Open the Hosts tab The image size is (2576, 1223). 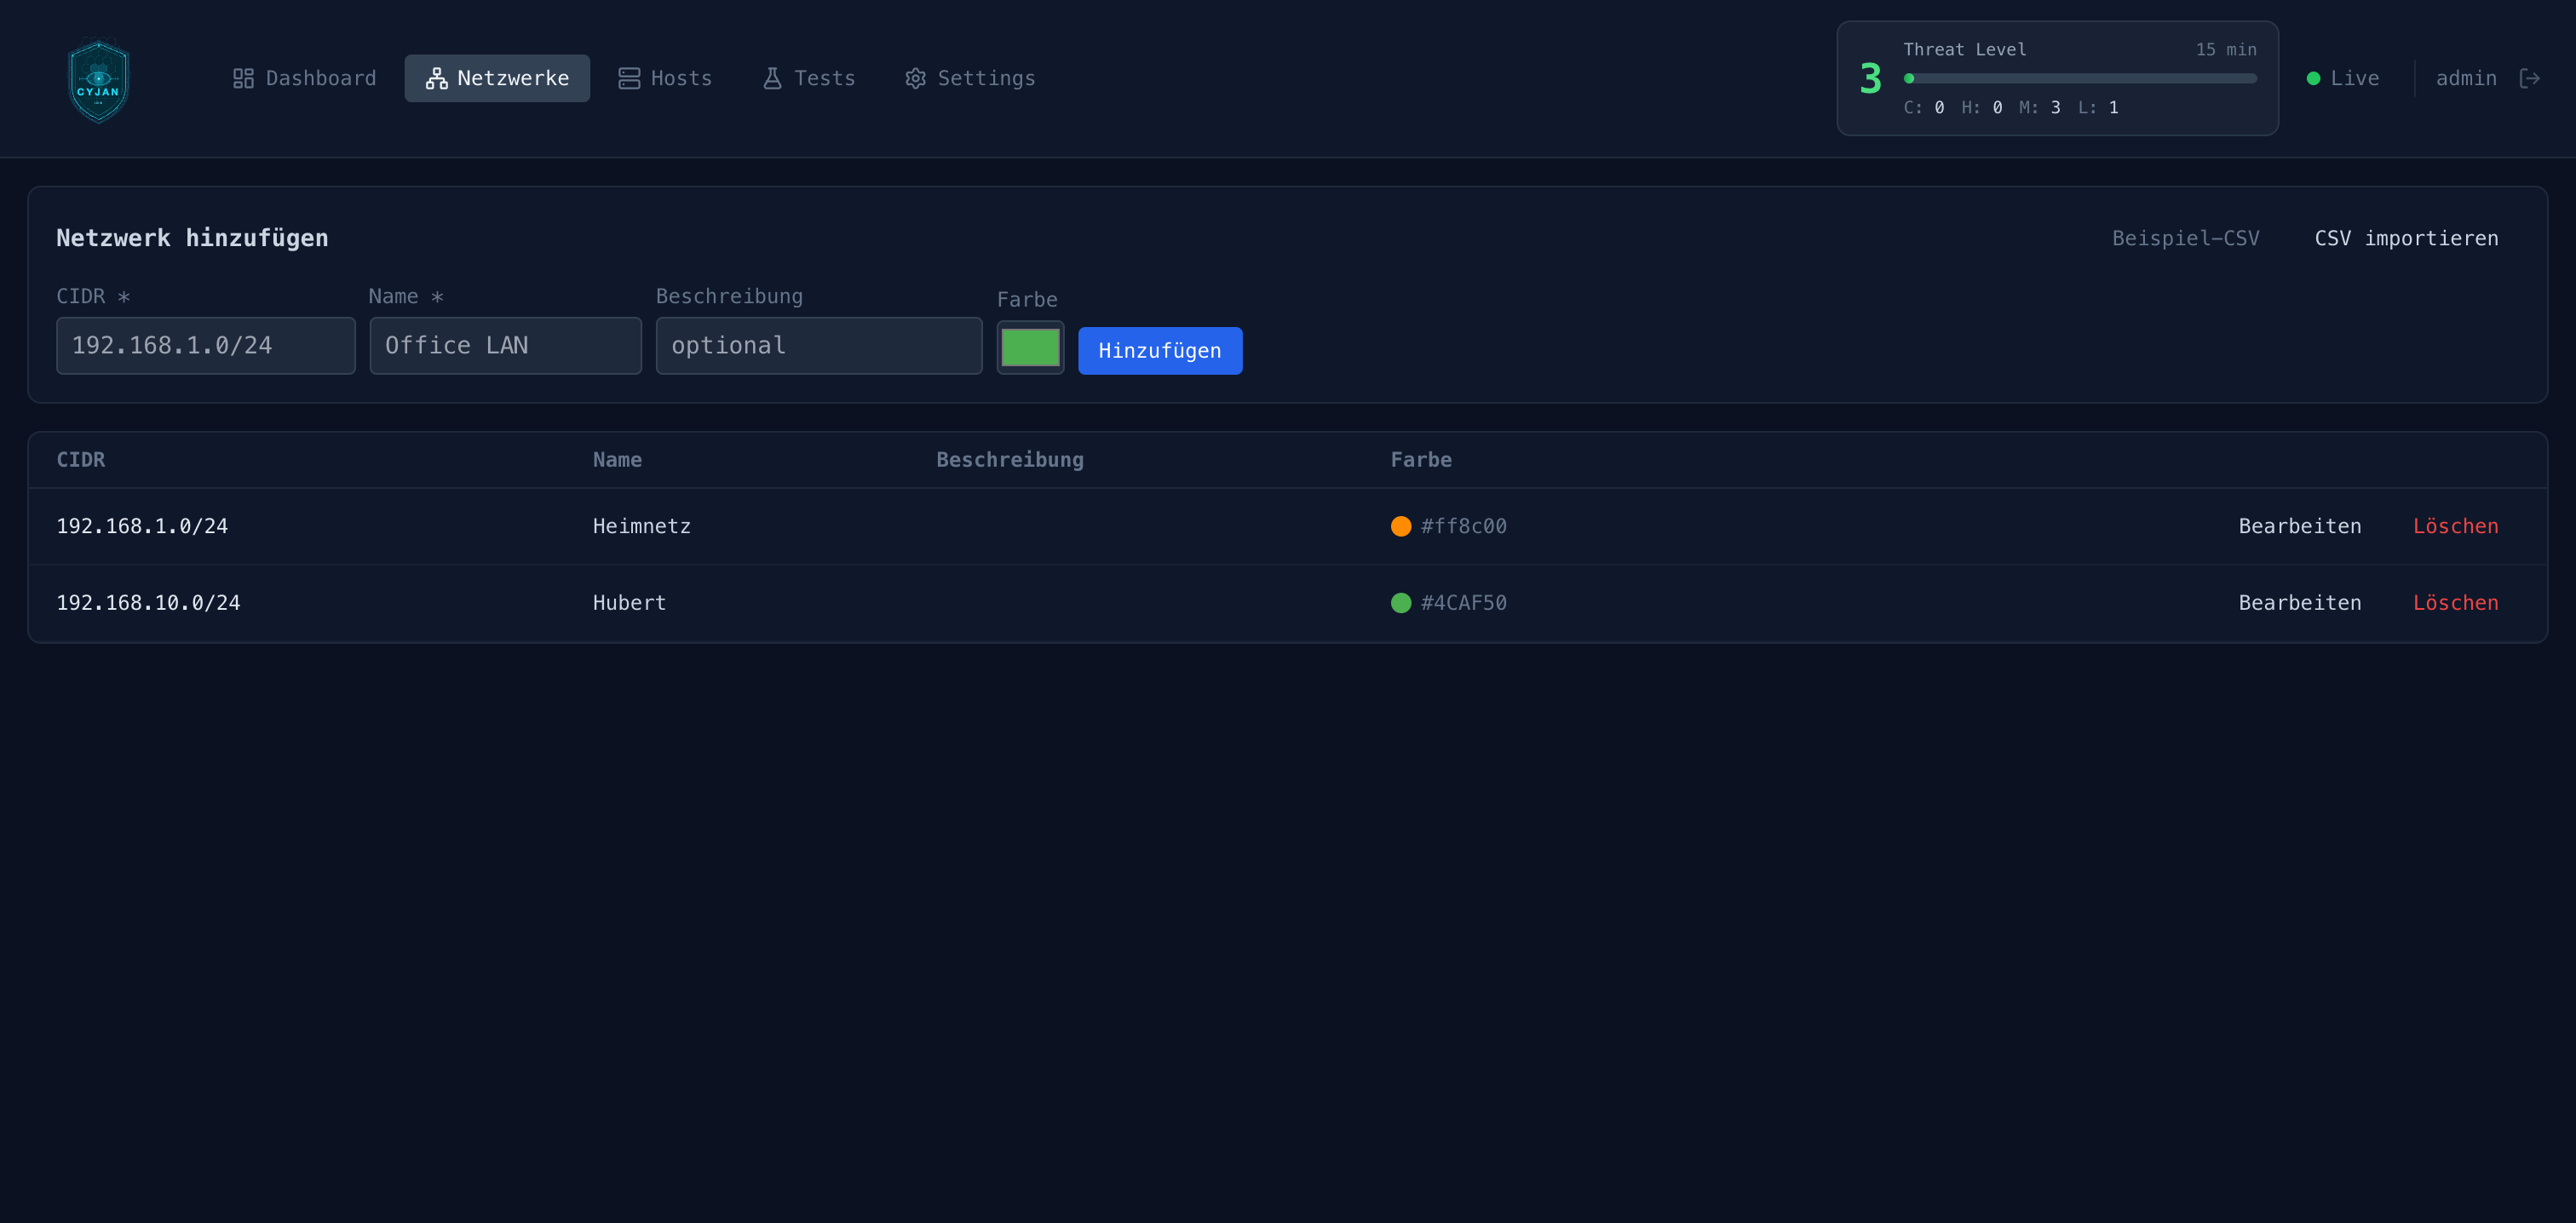coord(665,78)
